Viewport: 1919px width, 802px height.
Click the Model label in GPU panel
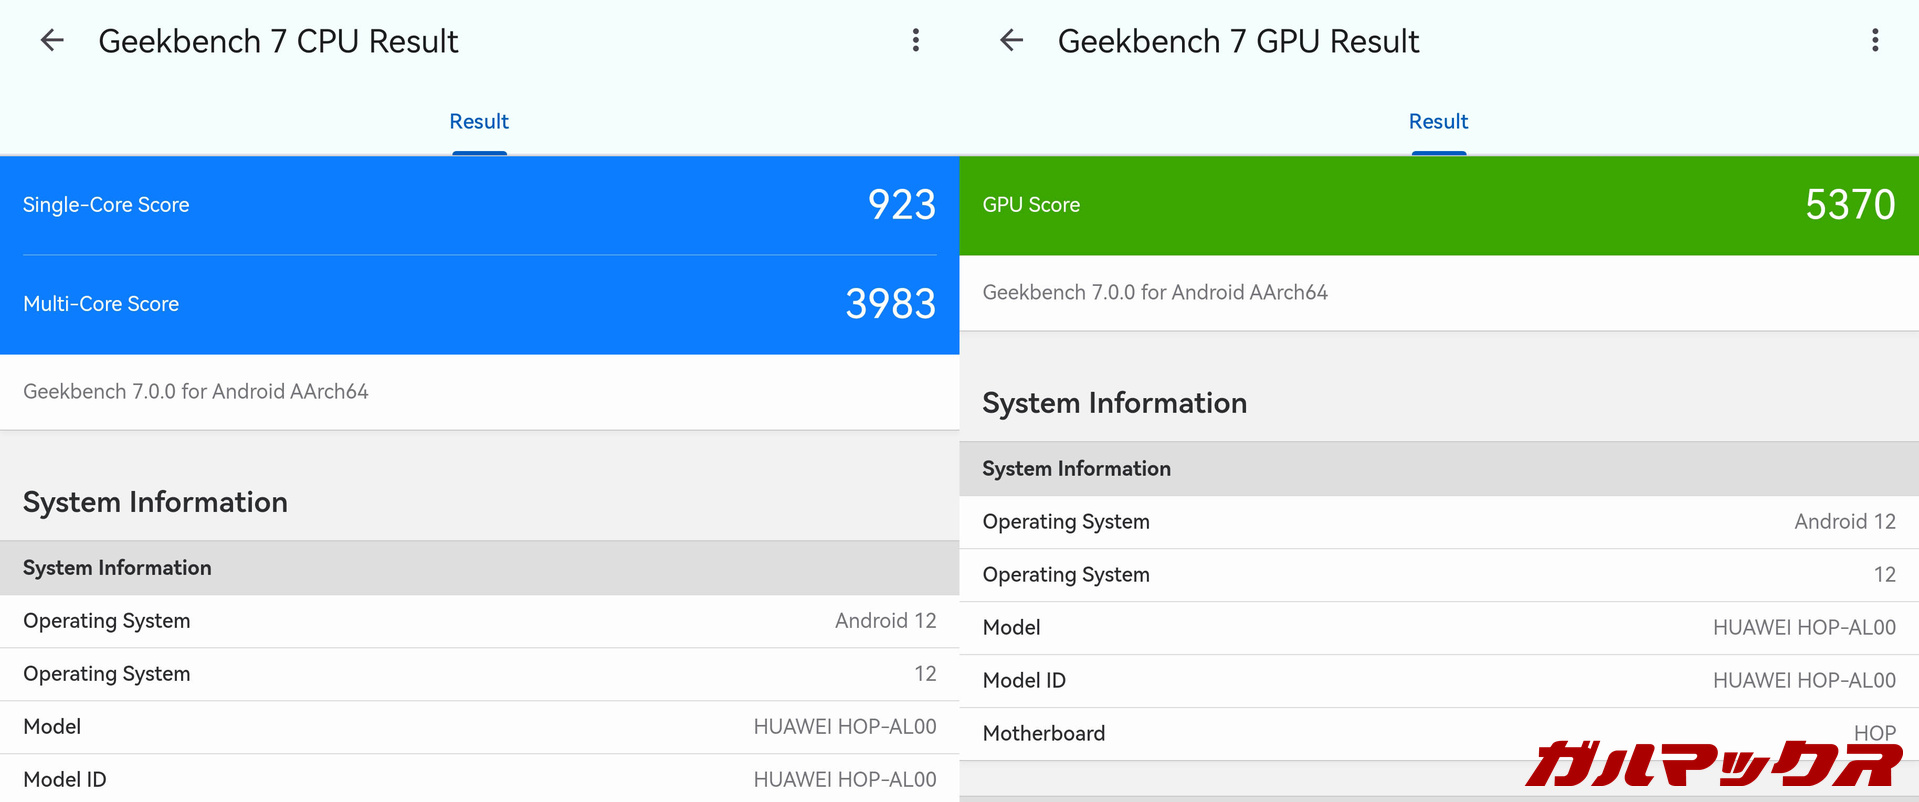coord(1011,628)
